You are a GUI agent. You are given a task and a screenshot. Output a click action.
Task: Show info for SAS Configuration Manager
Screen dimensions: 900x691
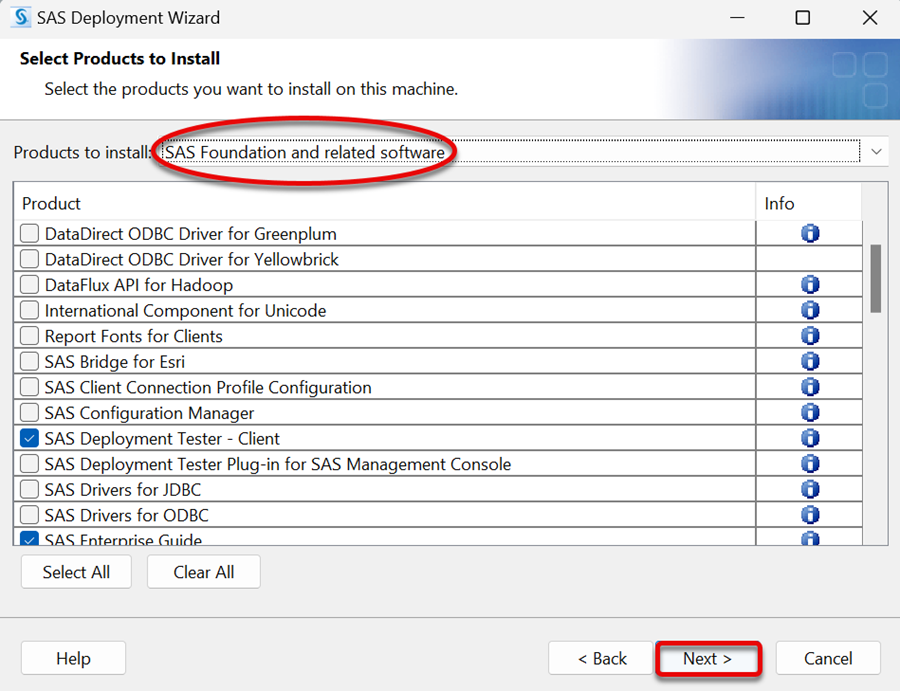tap(810, 413)
